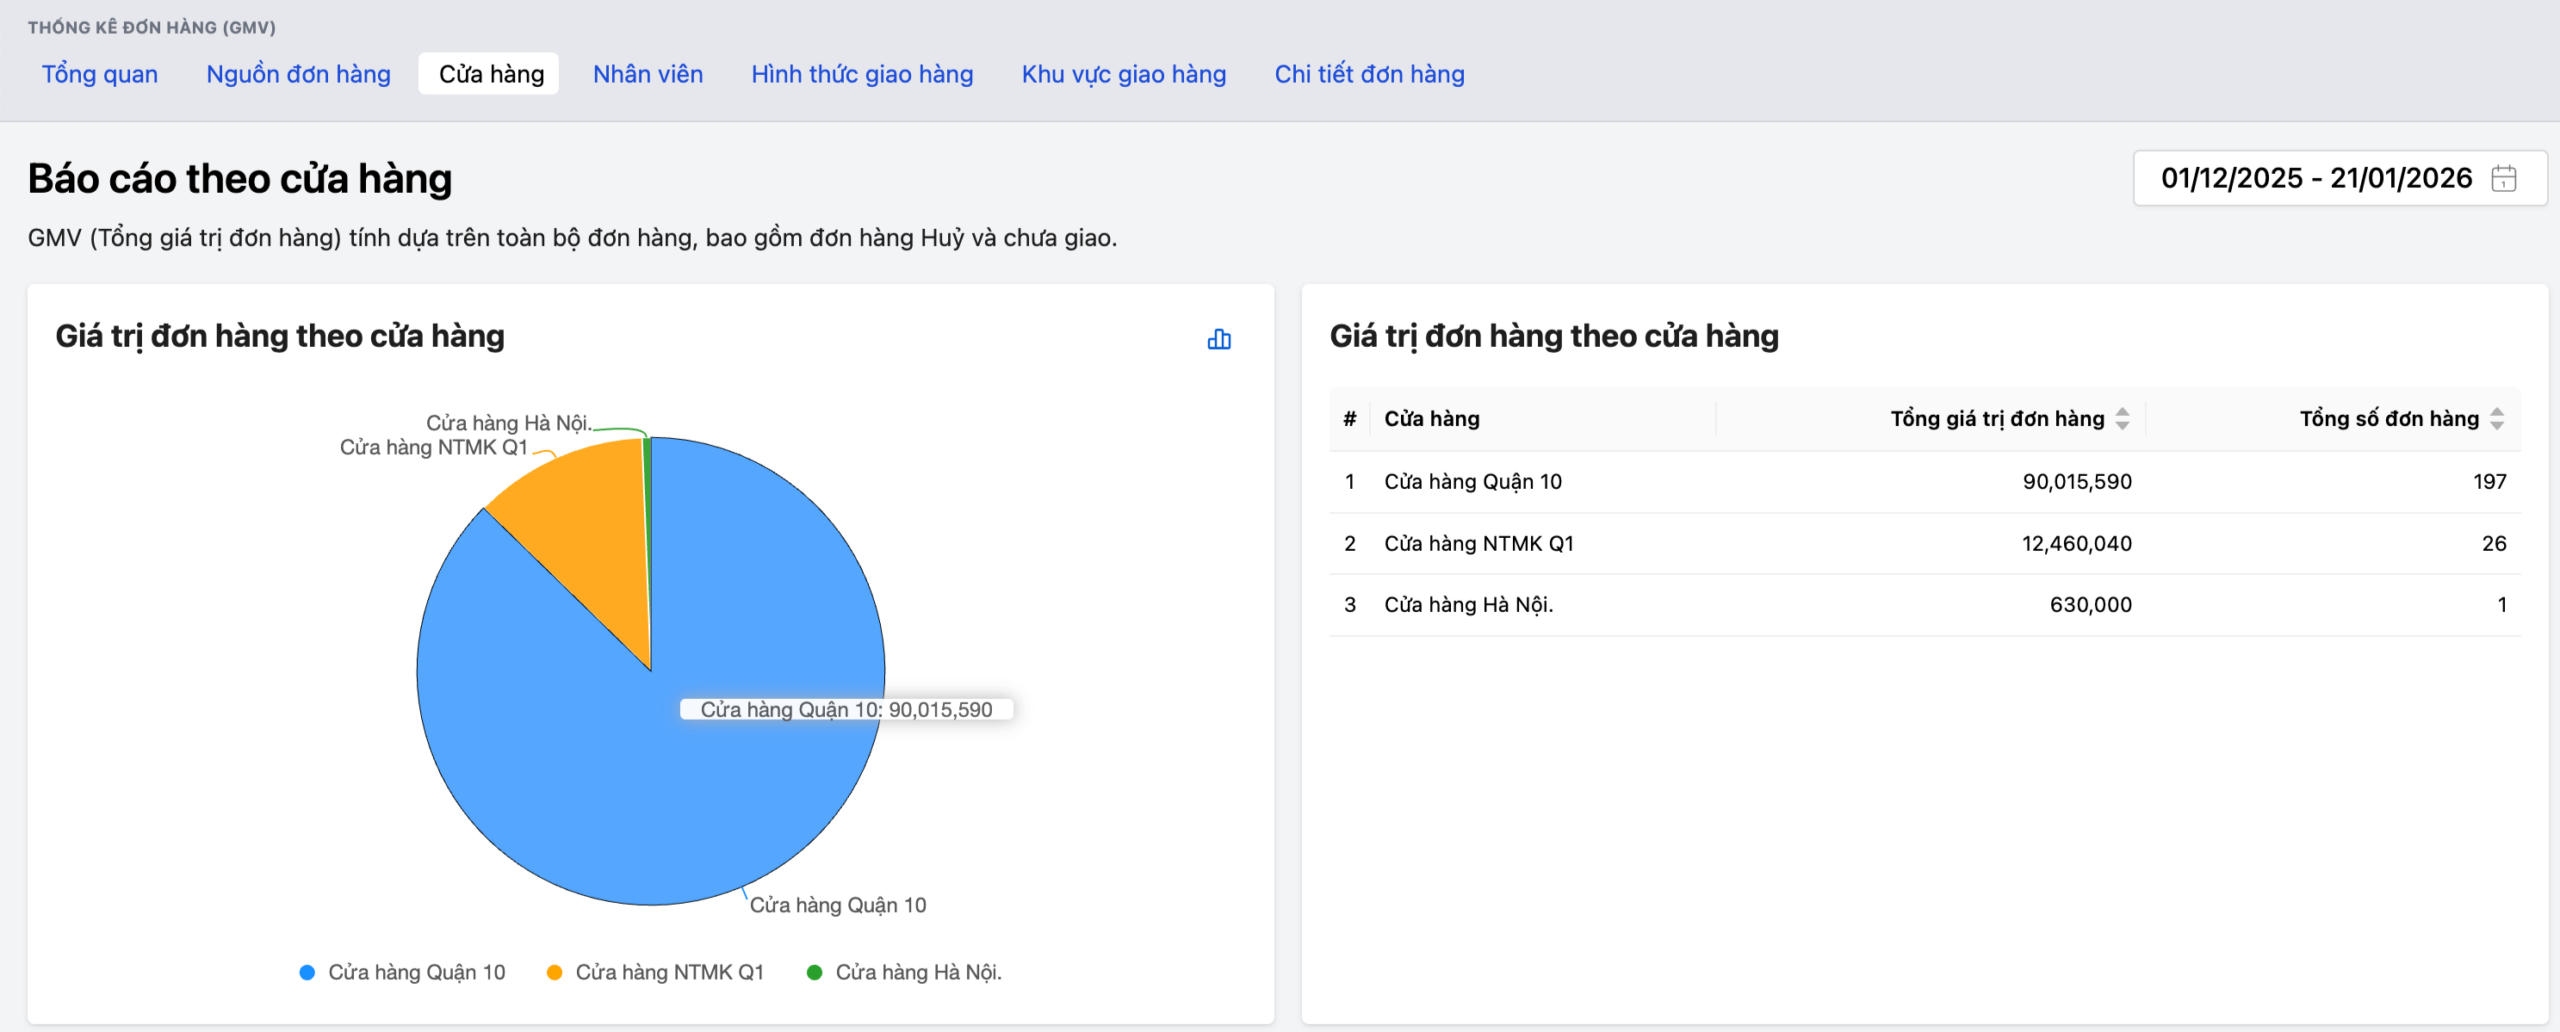2560x1032 pixels.
Task: Switch to Nguồn đơn hàng tab
Action: point(298,74)
